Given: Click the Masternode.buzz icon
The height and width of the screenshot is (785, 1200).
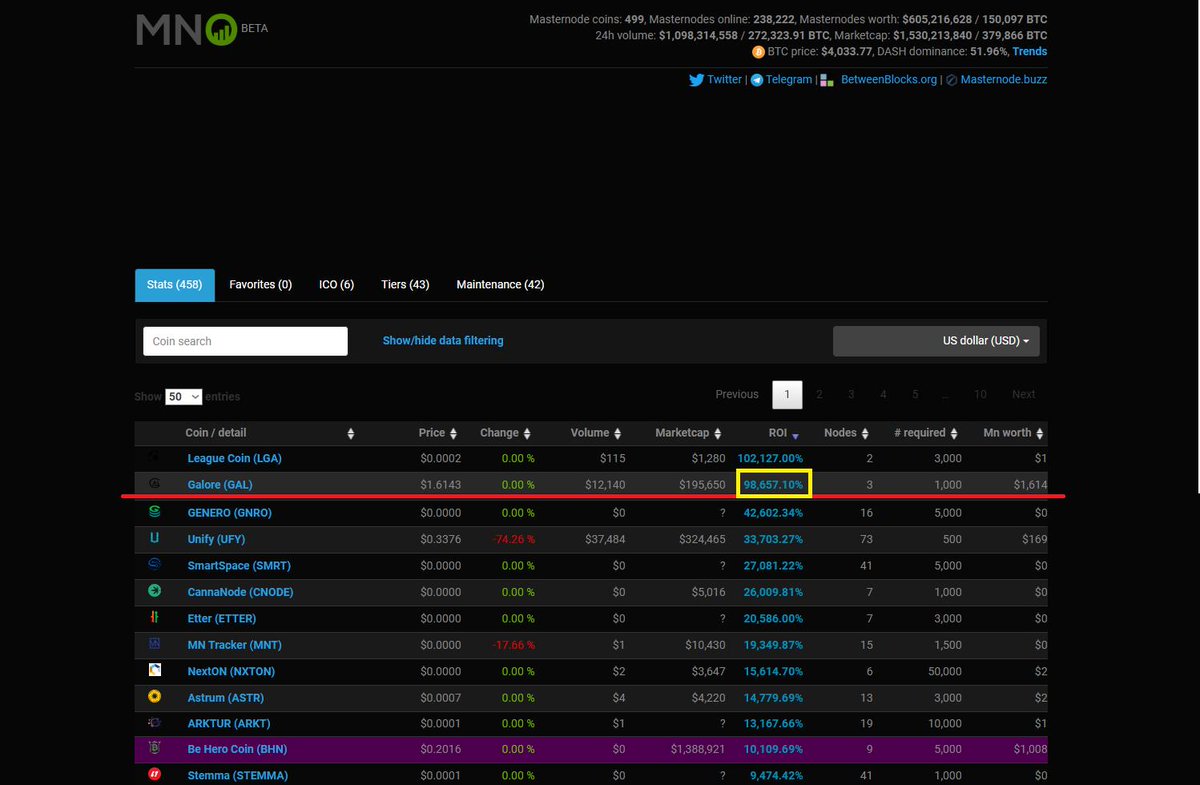Looking at the screenshot, I should pos(951,80).
